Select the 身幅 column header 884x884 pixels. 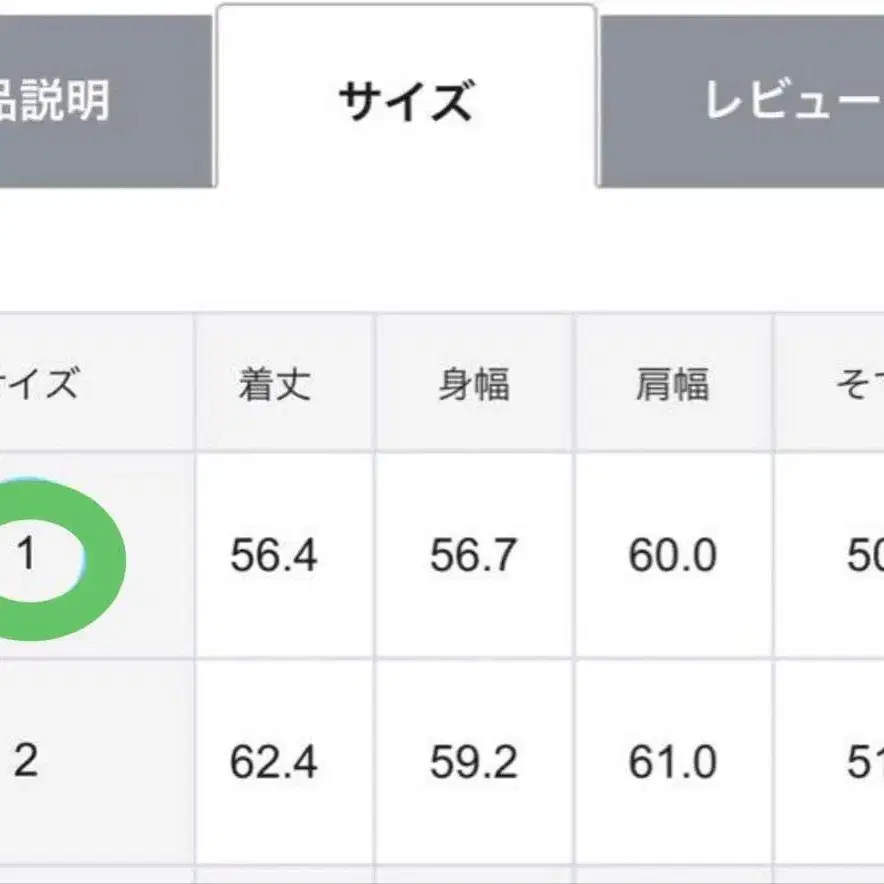[x=473, y=384]
